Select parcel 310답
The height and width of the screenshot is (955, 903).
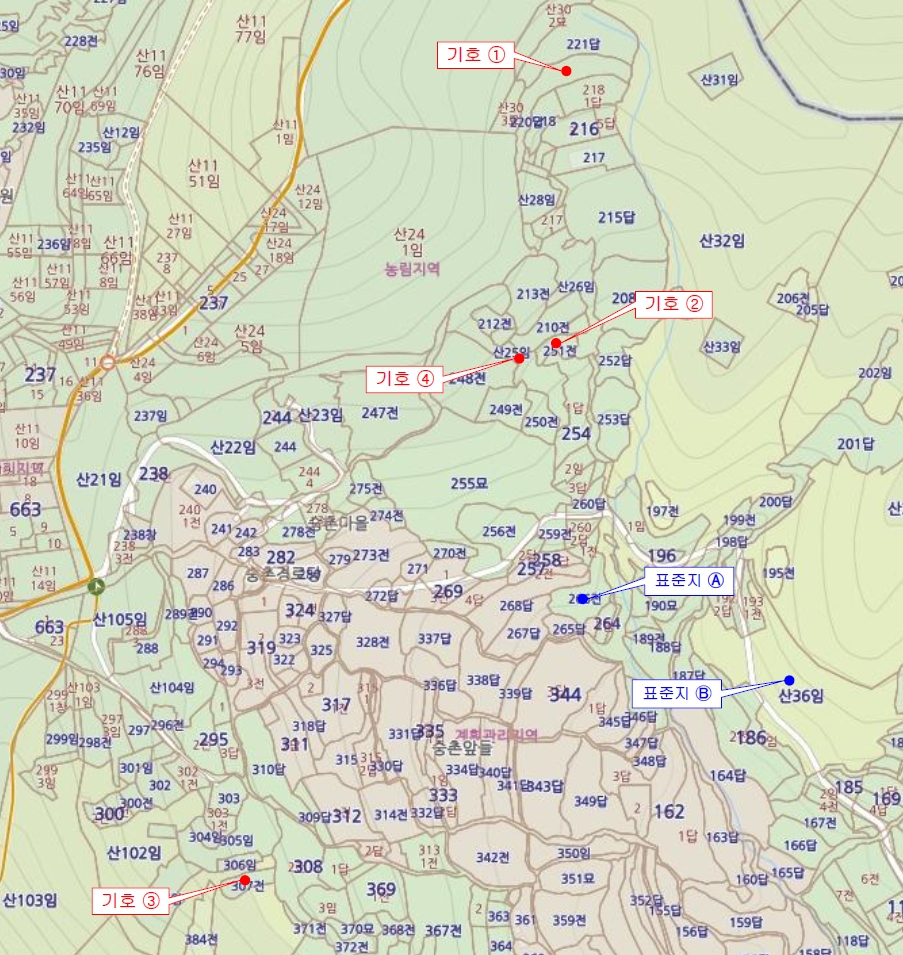point(269,769)
